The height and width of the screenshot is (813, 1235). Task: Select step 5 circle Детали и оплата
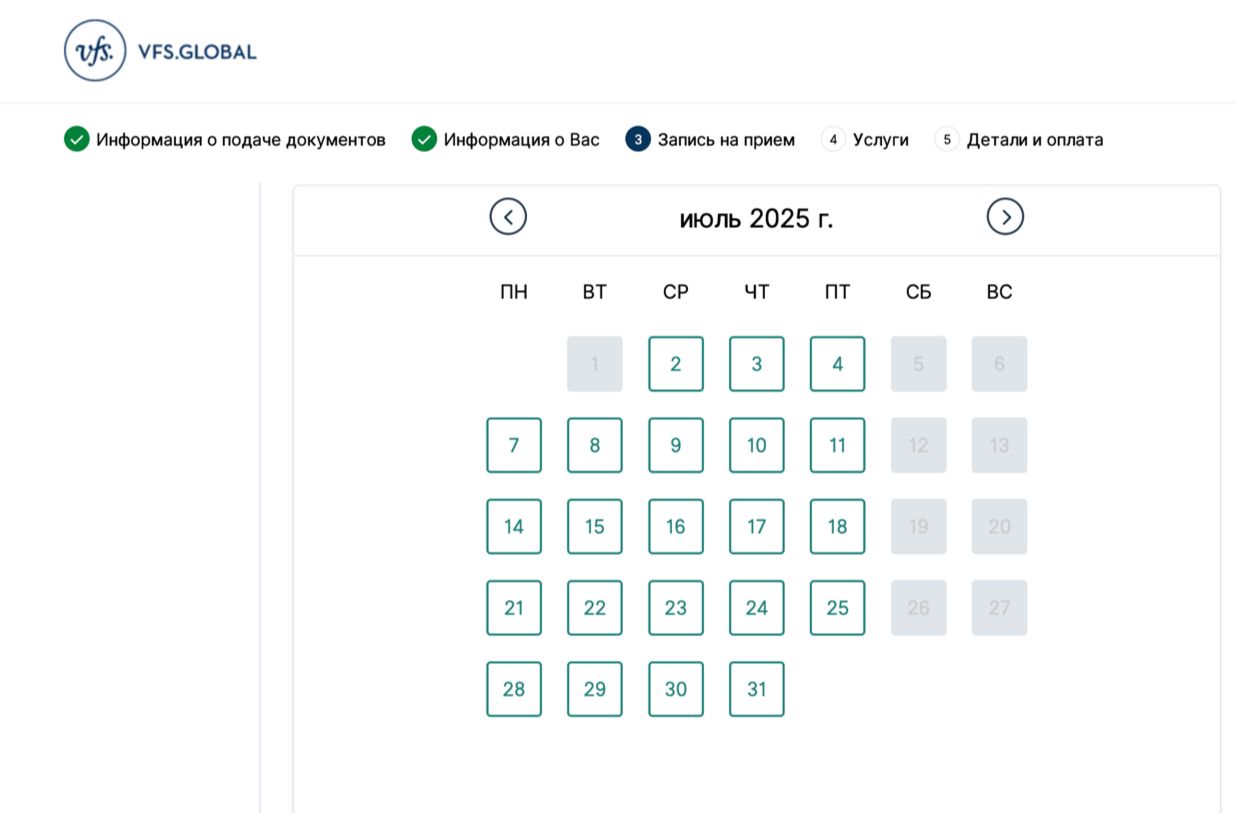pos(947,139)
